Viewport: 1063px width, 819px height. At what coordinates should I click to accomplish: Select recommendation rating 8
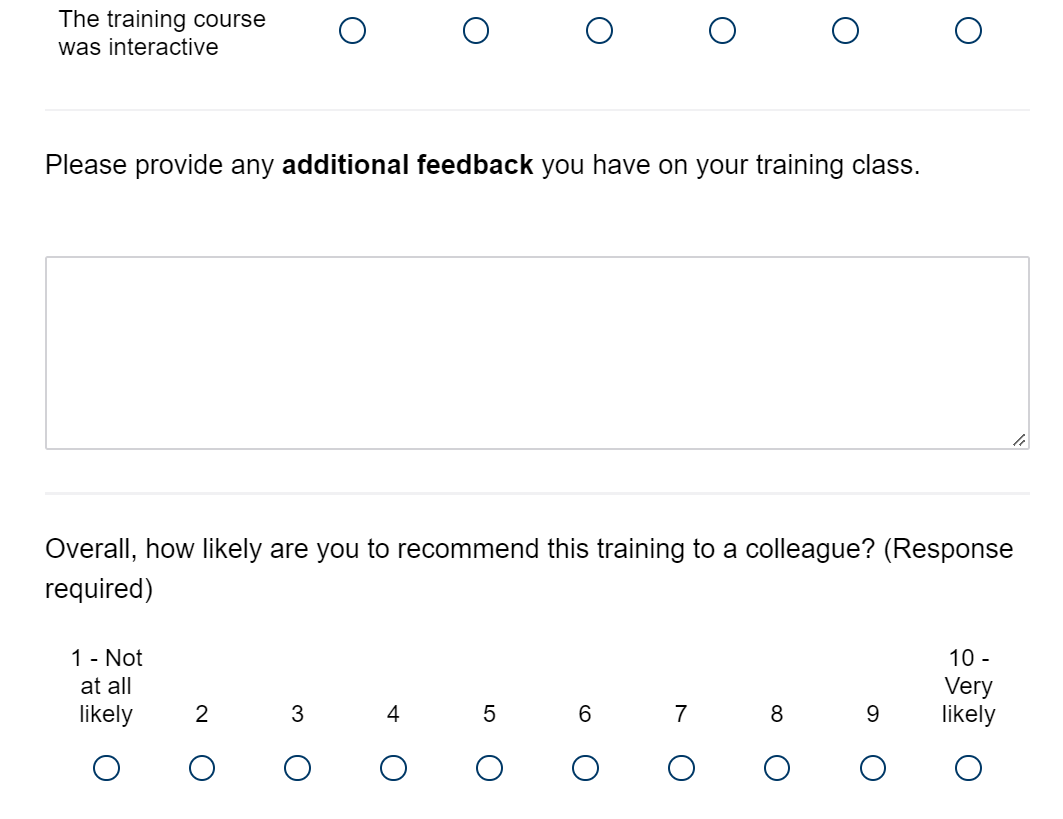(x=776, y=768)
